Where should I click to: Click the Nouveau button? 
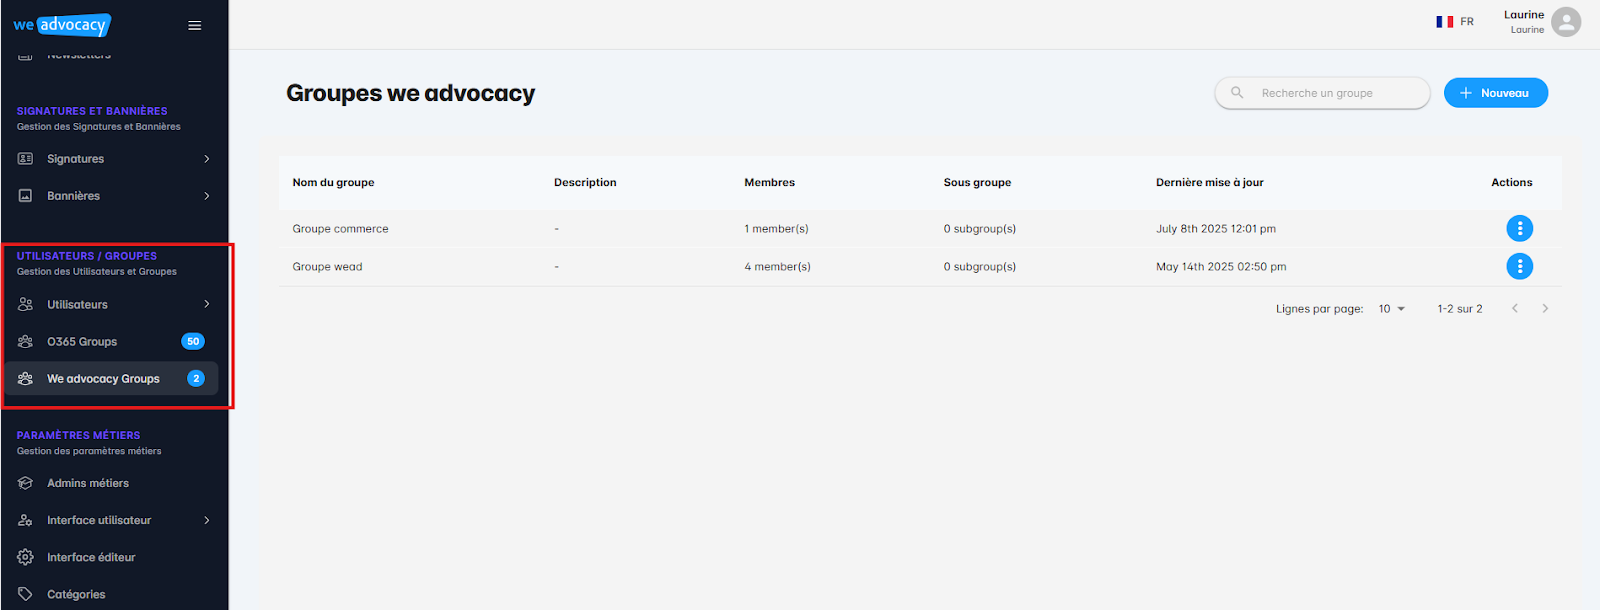click(x=1496, y=93)
